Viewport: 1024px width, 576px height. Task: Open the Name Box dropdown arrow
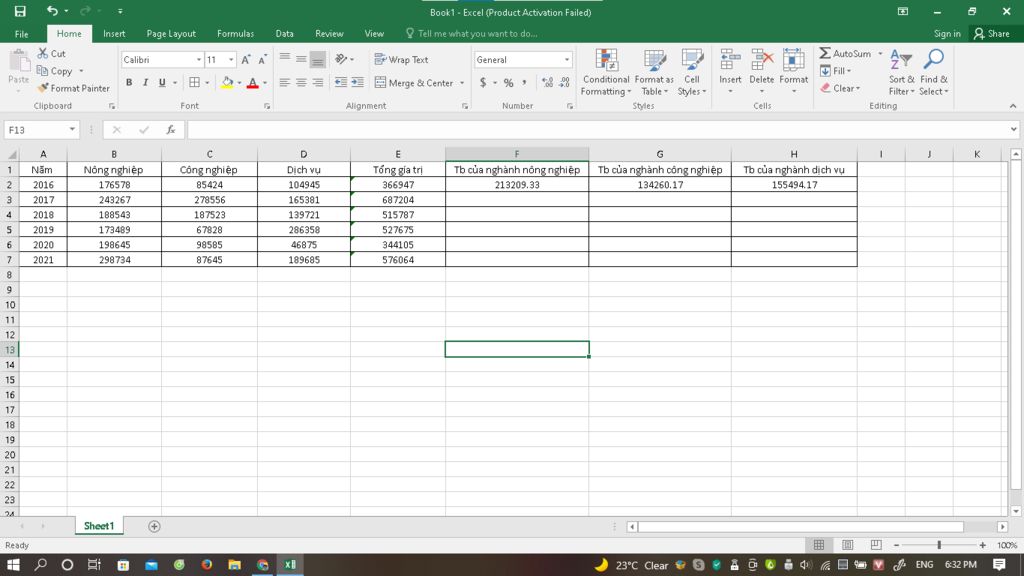click(72, 130)
